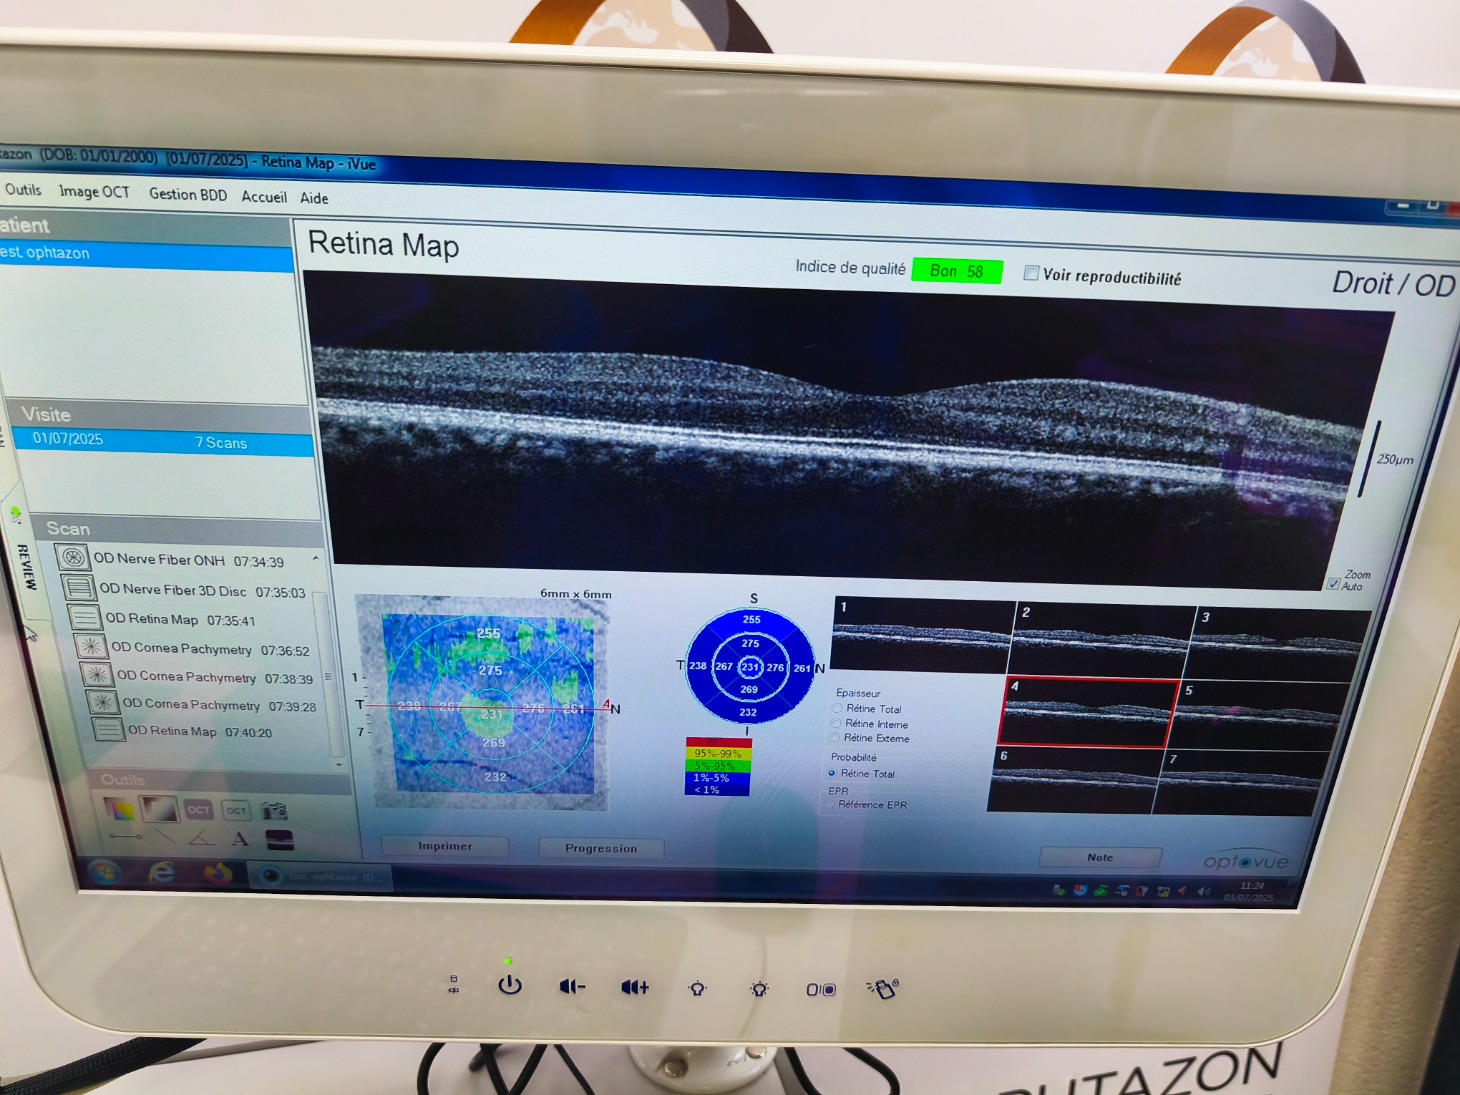
Task: Click the 95%-99% yellow legend swatch
Action: coord(718,753)
